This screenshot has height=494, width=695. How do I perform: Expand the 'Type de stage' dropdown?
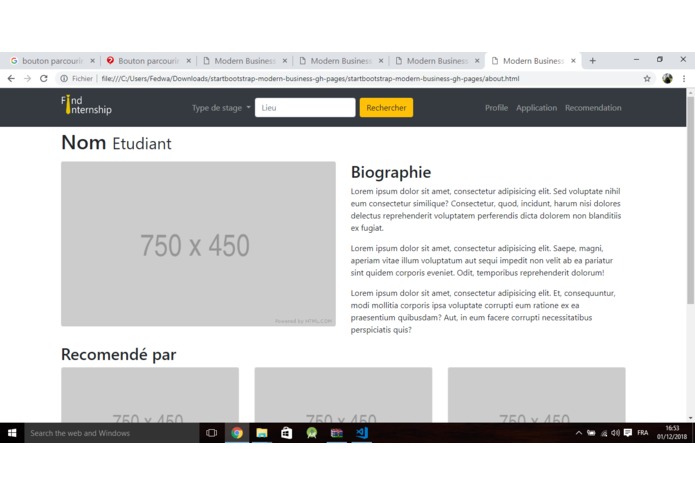pyautogui.click(x=221, y=108)
